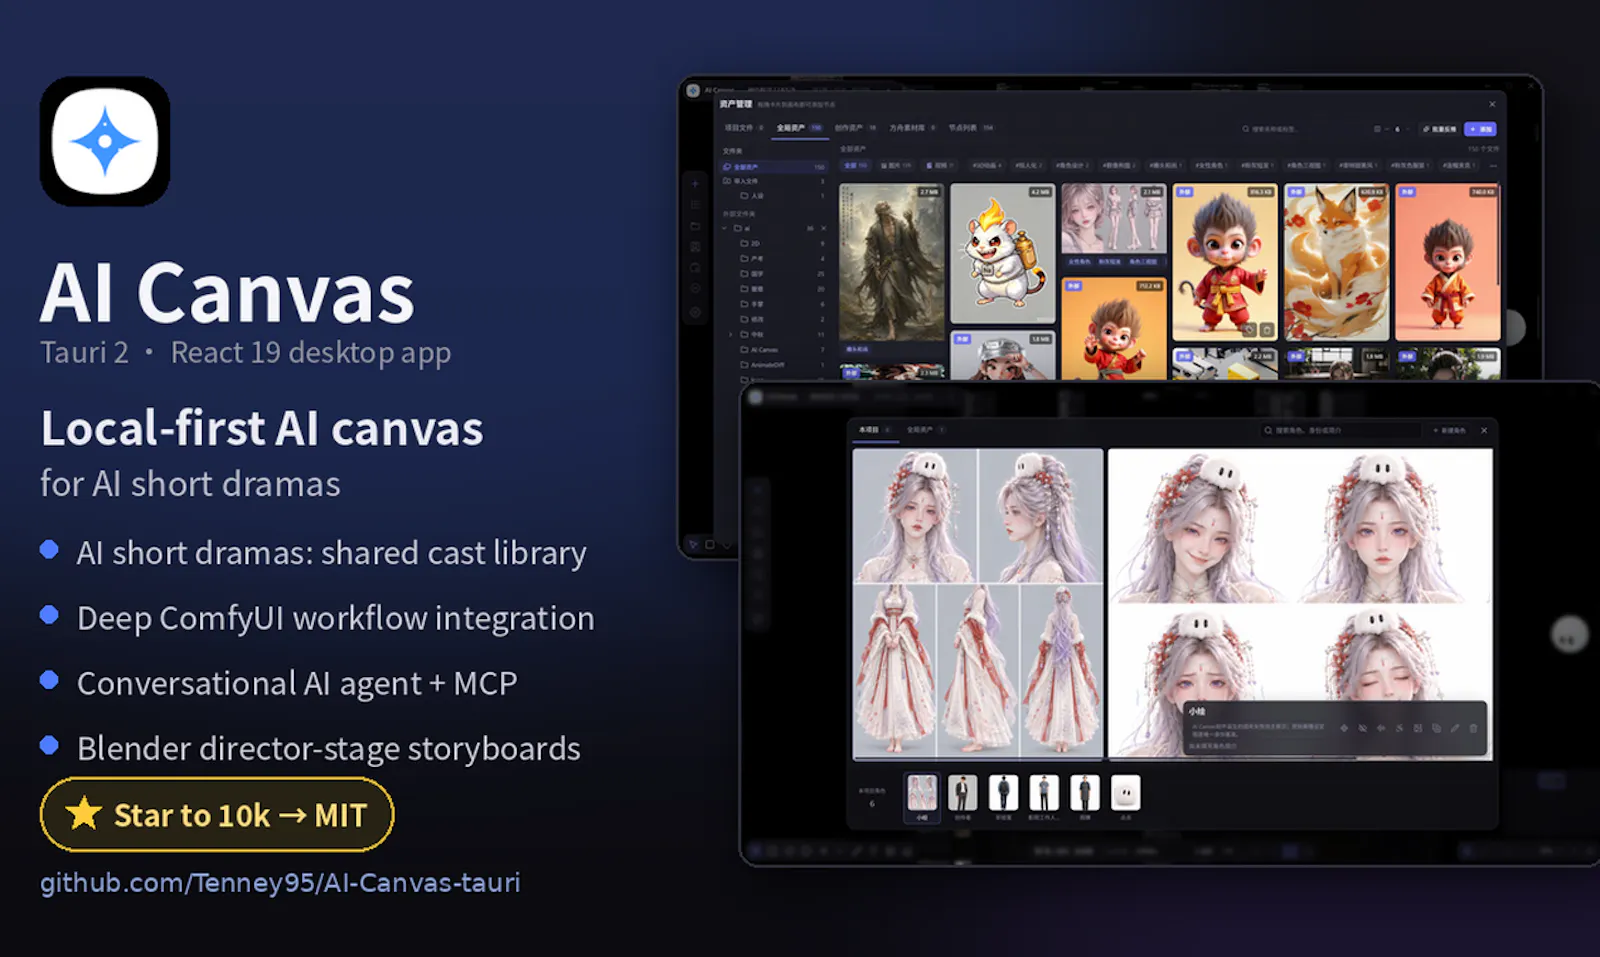Open the github.com/Tenney95/AI-Canvas-tauri link
Image resolution: width=1600 pixels, height=957 pixels.
[280, 883]
